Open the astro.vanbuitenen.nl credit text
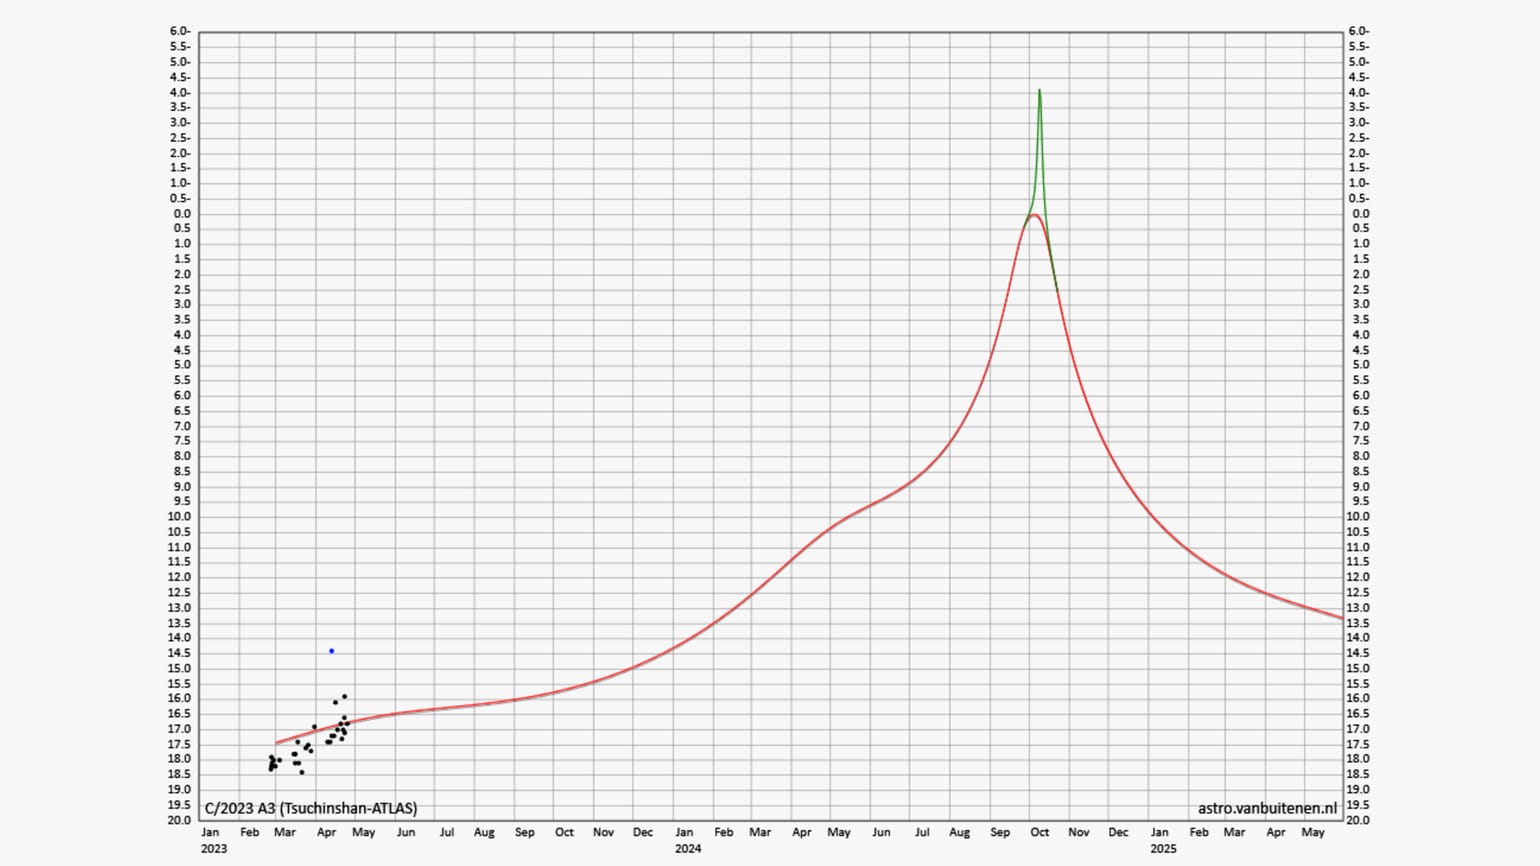1540x866 pixels. [x=1267, y=808]
